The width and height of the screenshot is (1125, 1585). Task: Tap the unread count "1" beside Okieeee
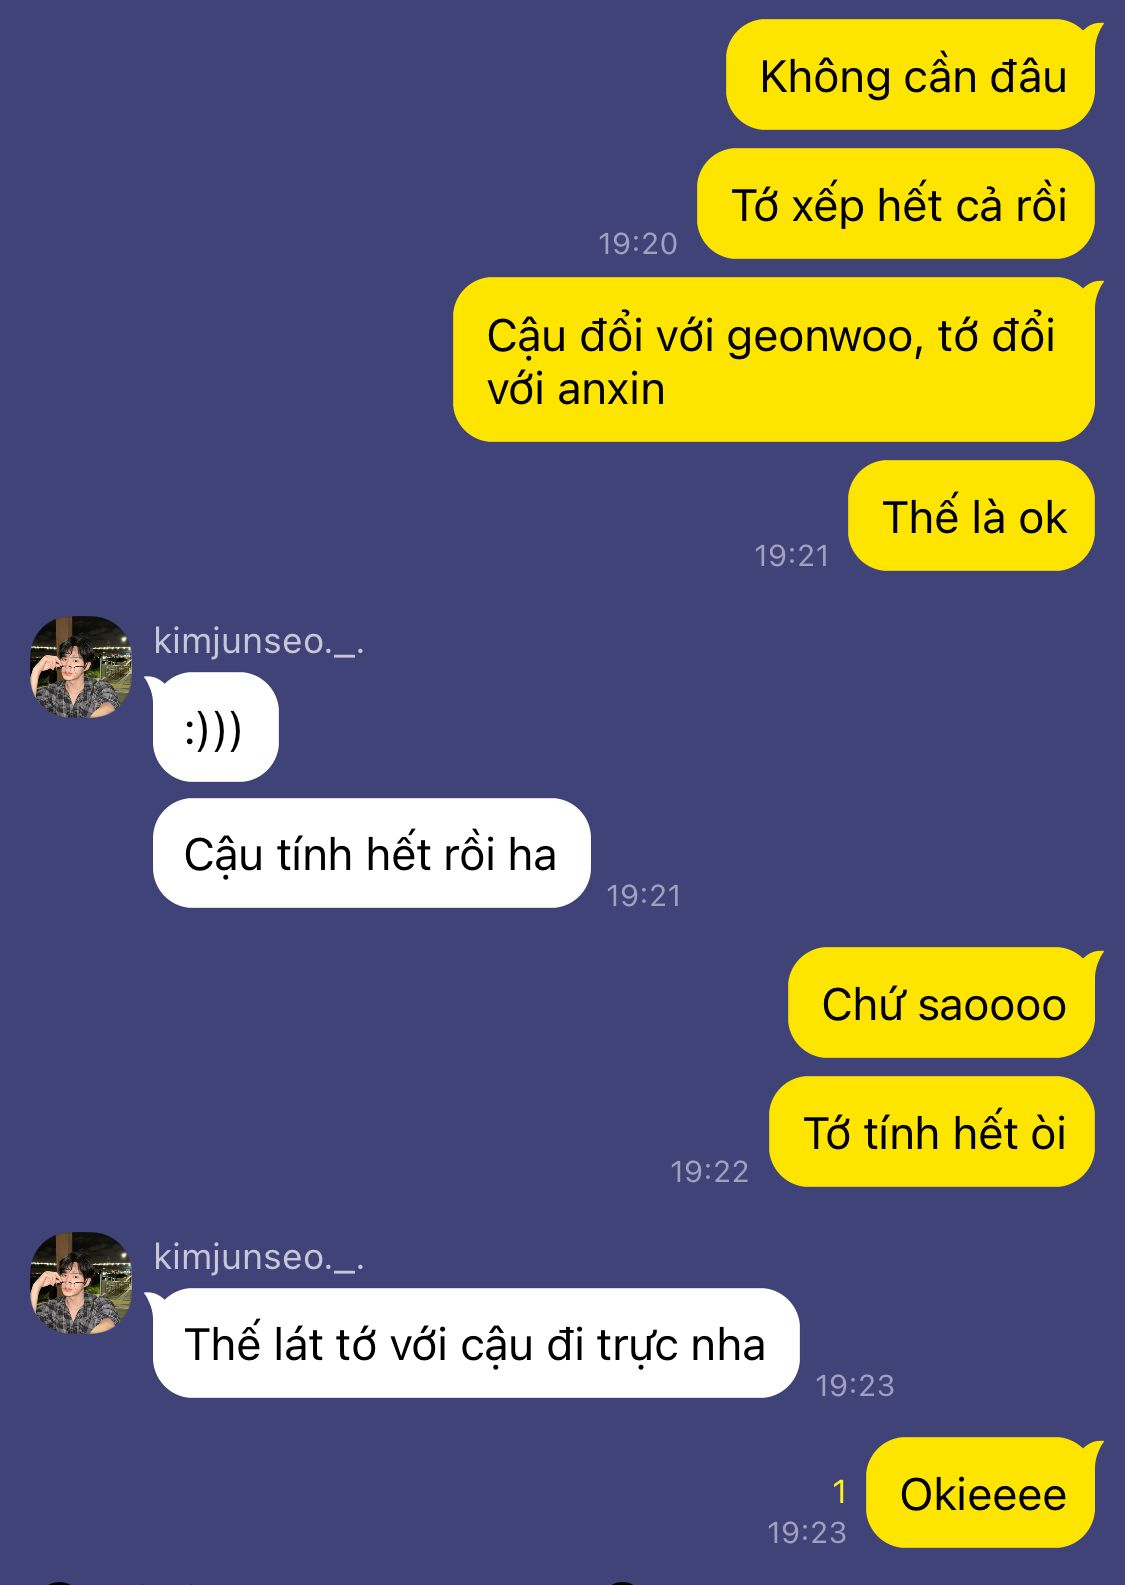click(840, 1492)
